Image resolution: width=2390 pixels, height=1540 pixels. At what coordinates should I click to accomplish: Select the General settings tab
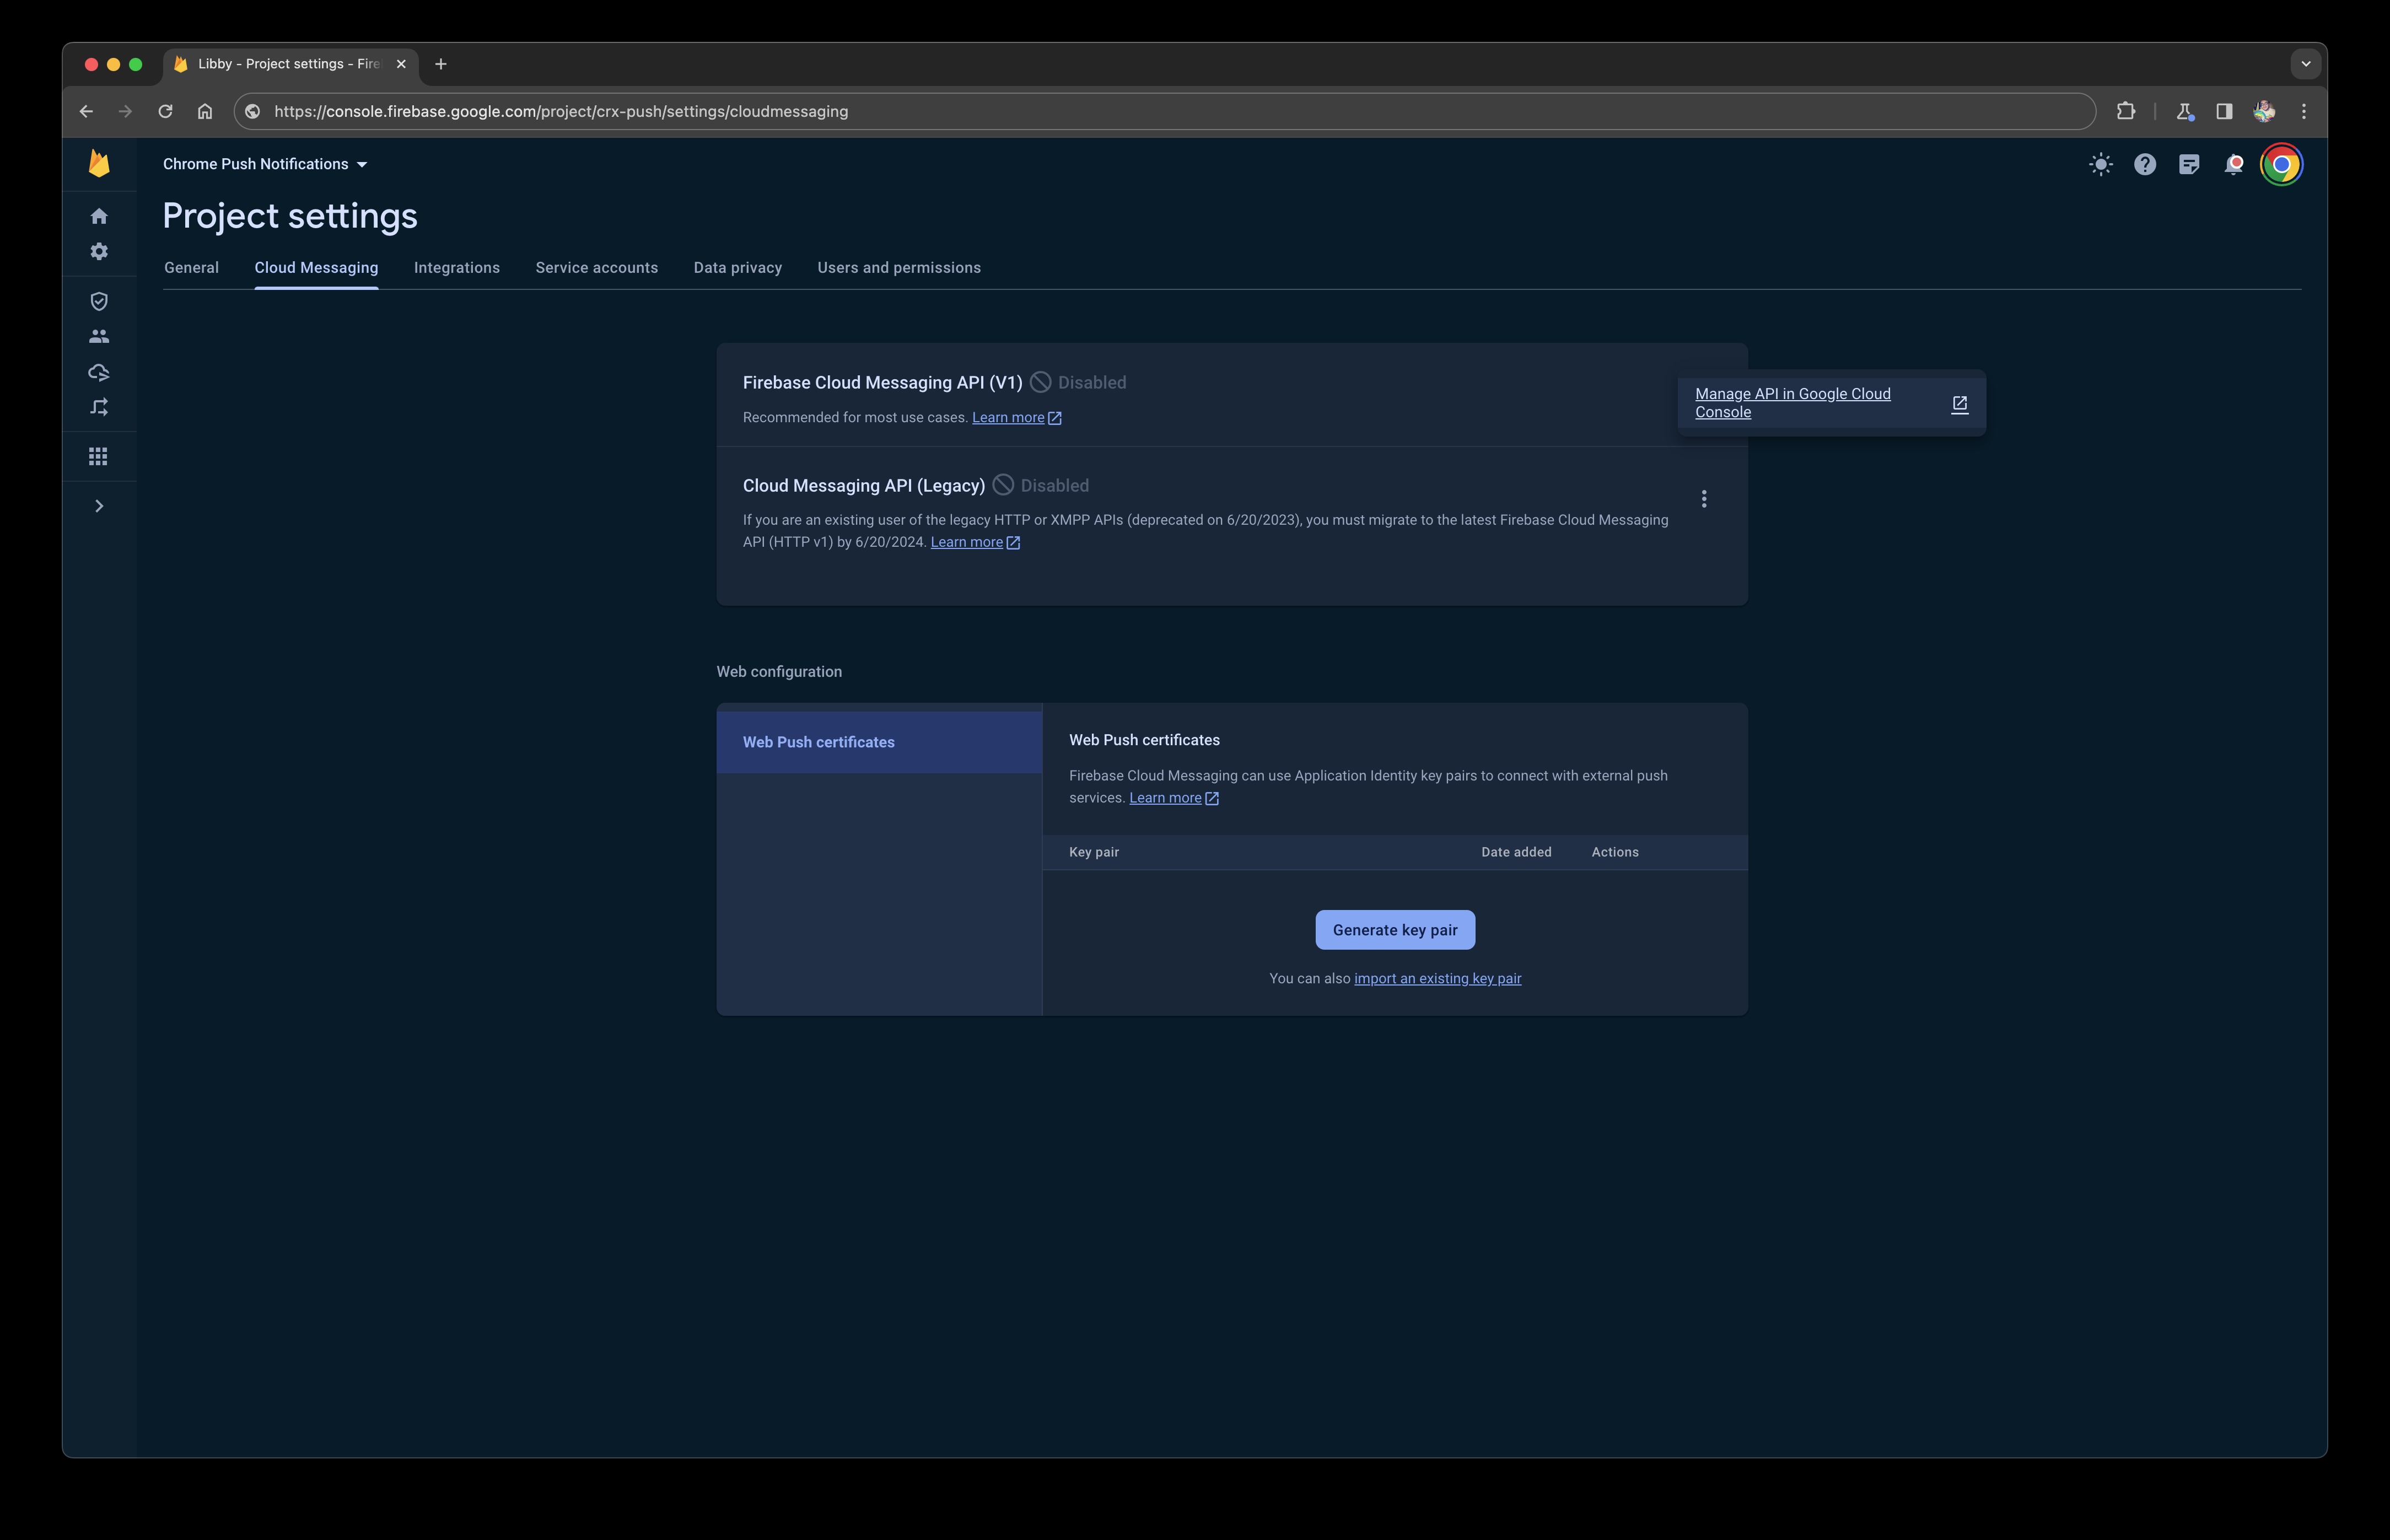[x=190, y=267]
